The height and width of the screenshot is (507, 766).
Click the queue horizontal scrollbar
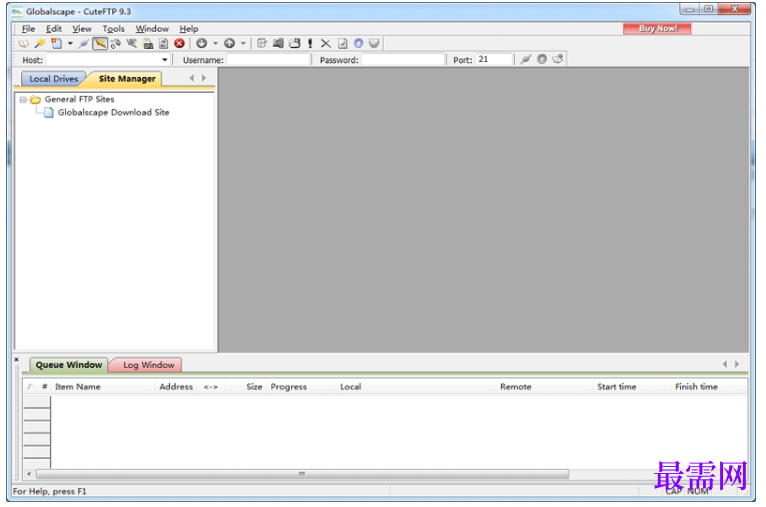tap(302, 474)
